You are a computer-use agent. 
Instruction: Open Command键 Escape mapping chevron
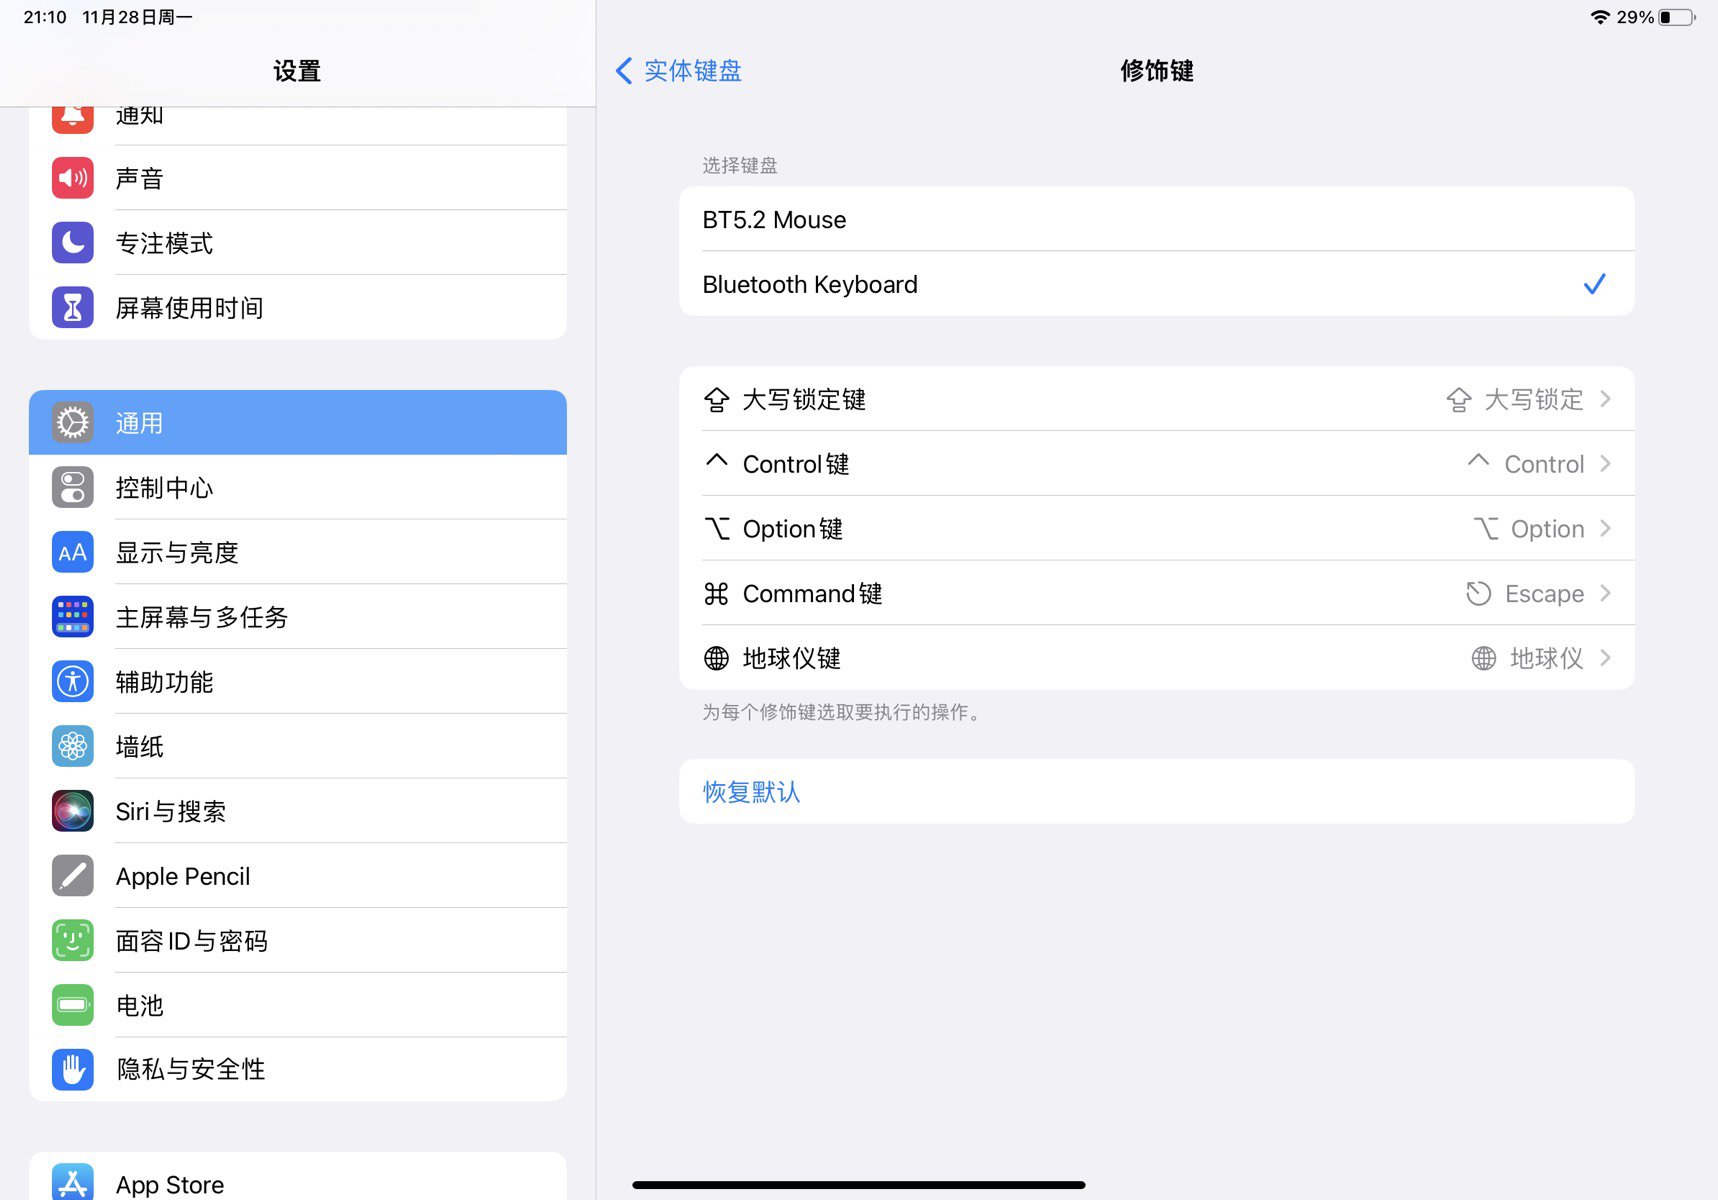[1605, 593]
